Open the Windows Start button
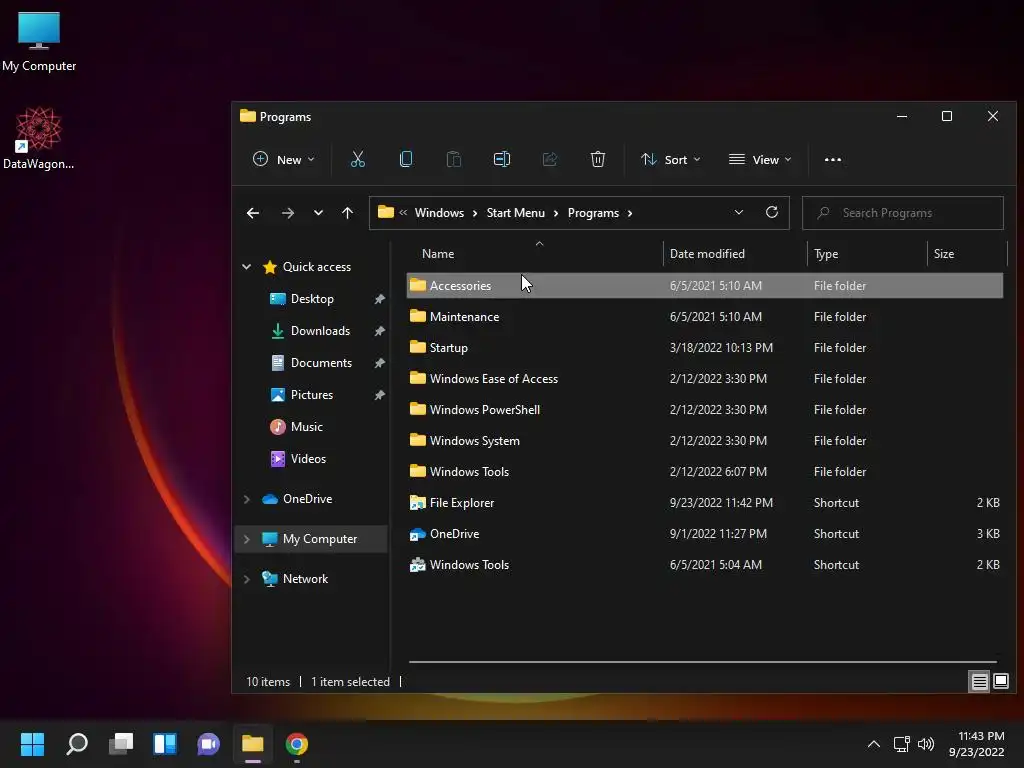Image resolution: width=1024 pixels, height=768 pixels. pos(32,744)
